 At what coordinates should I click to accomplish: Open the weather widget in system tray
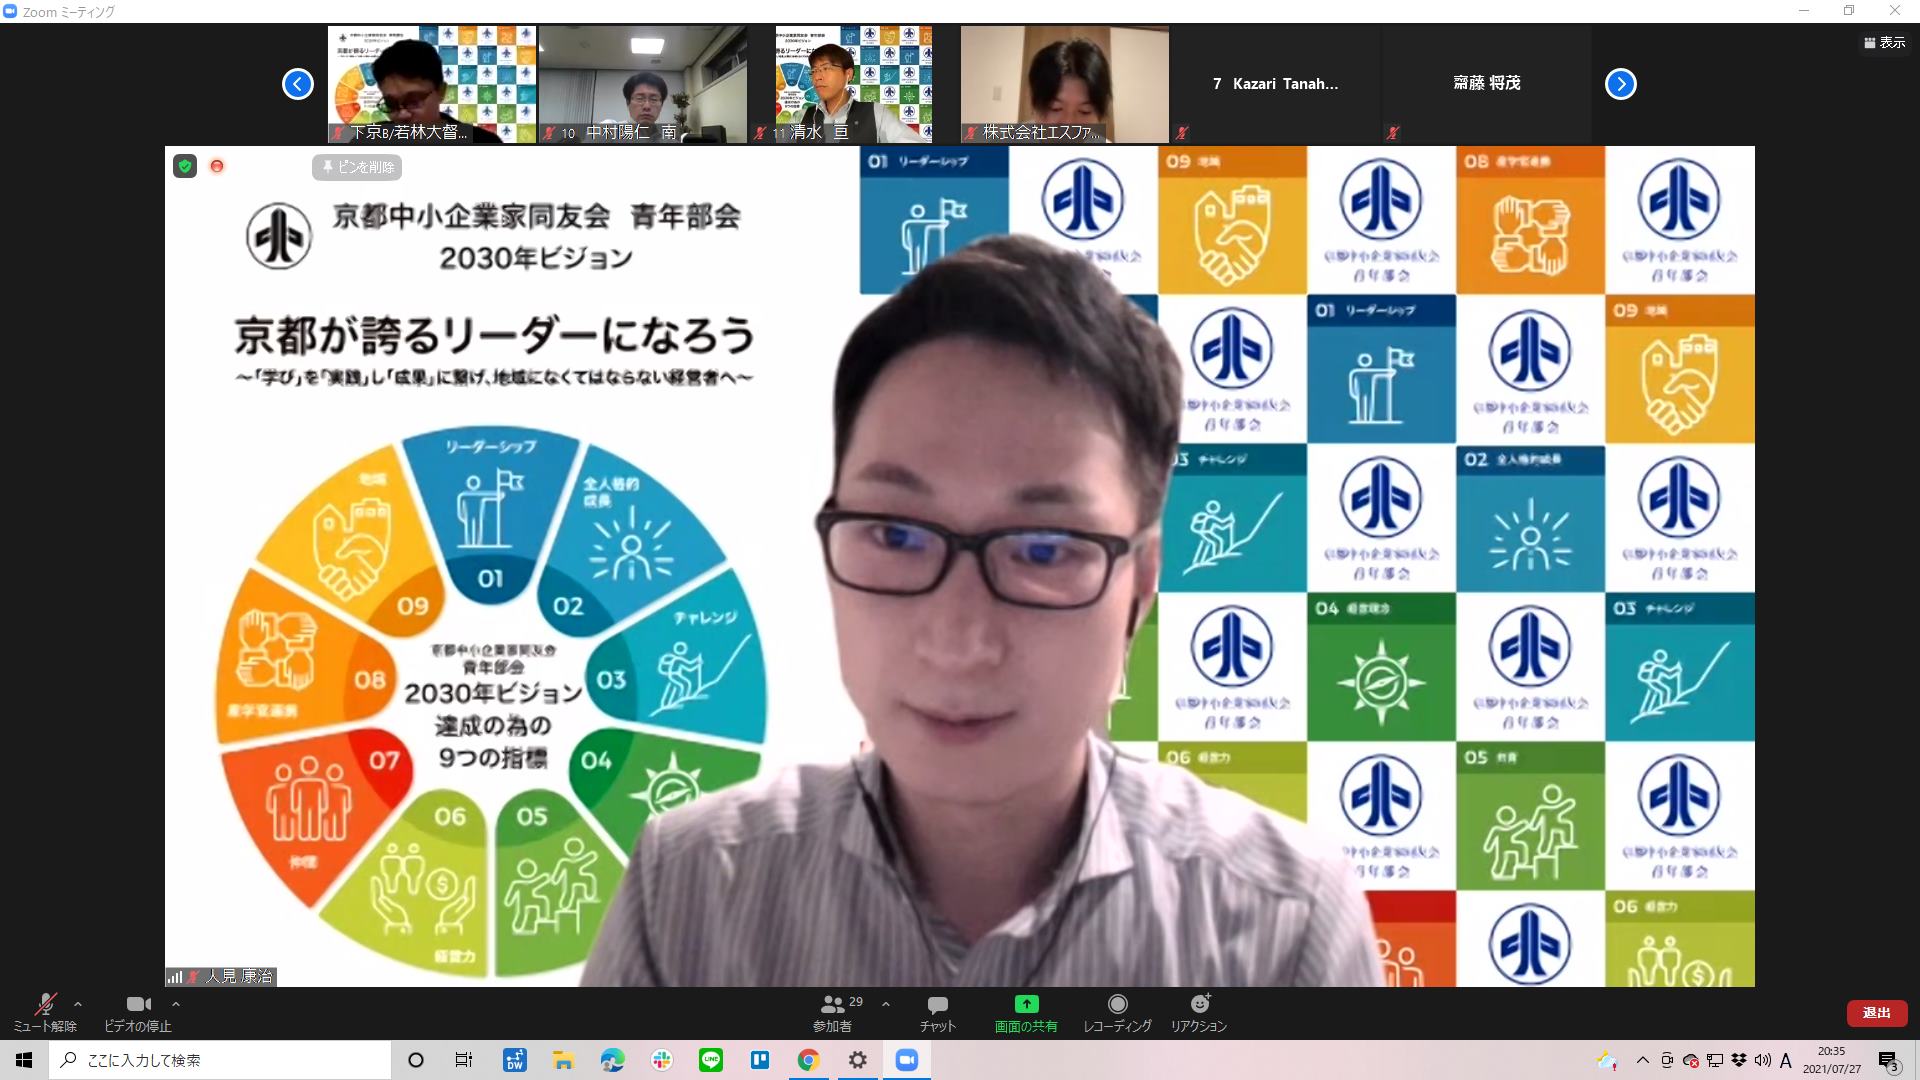pos(1607,1061)
